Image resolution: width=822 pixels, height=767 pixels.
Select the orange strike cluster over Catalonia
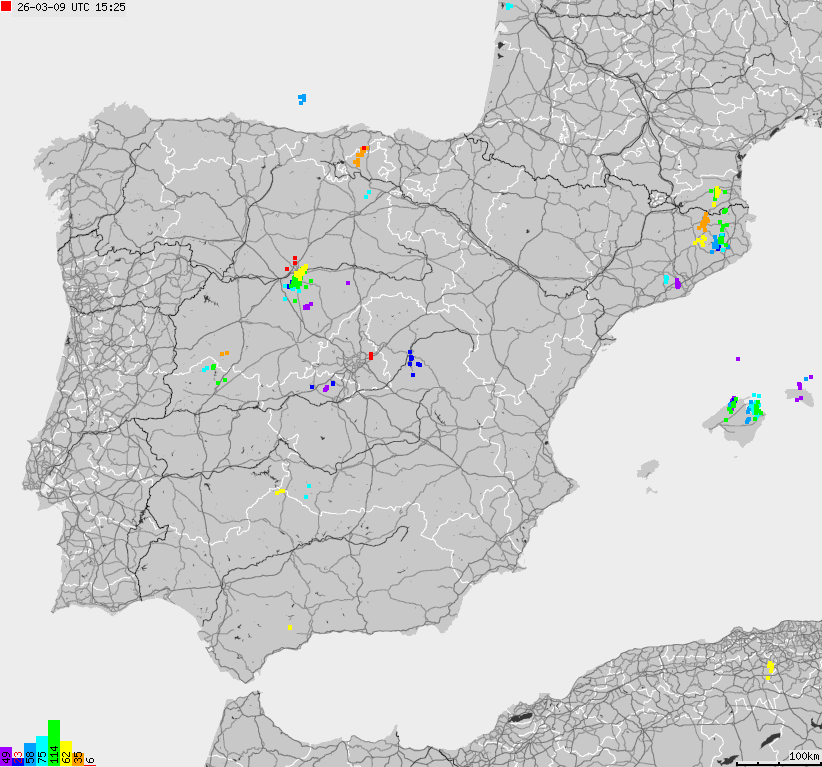tap(702, 222)
